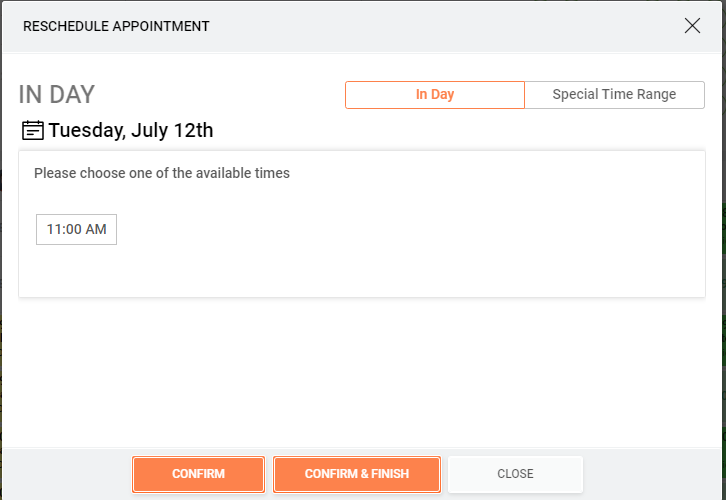Image resolution: width=726 pixels, height=500 pixels.
Task: Click the CONFIRM button
Action: [198, 474]
